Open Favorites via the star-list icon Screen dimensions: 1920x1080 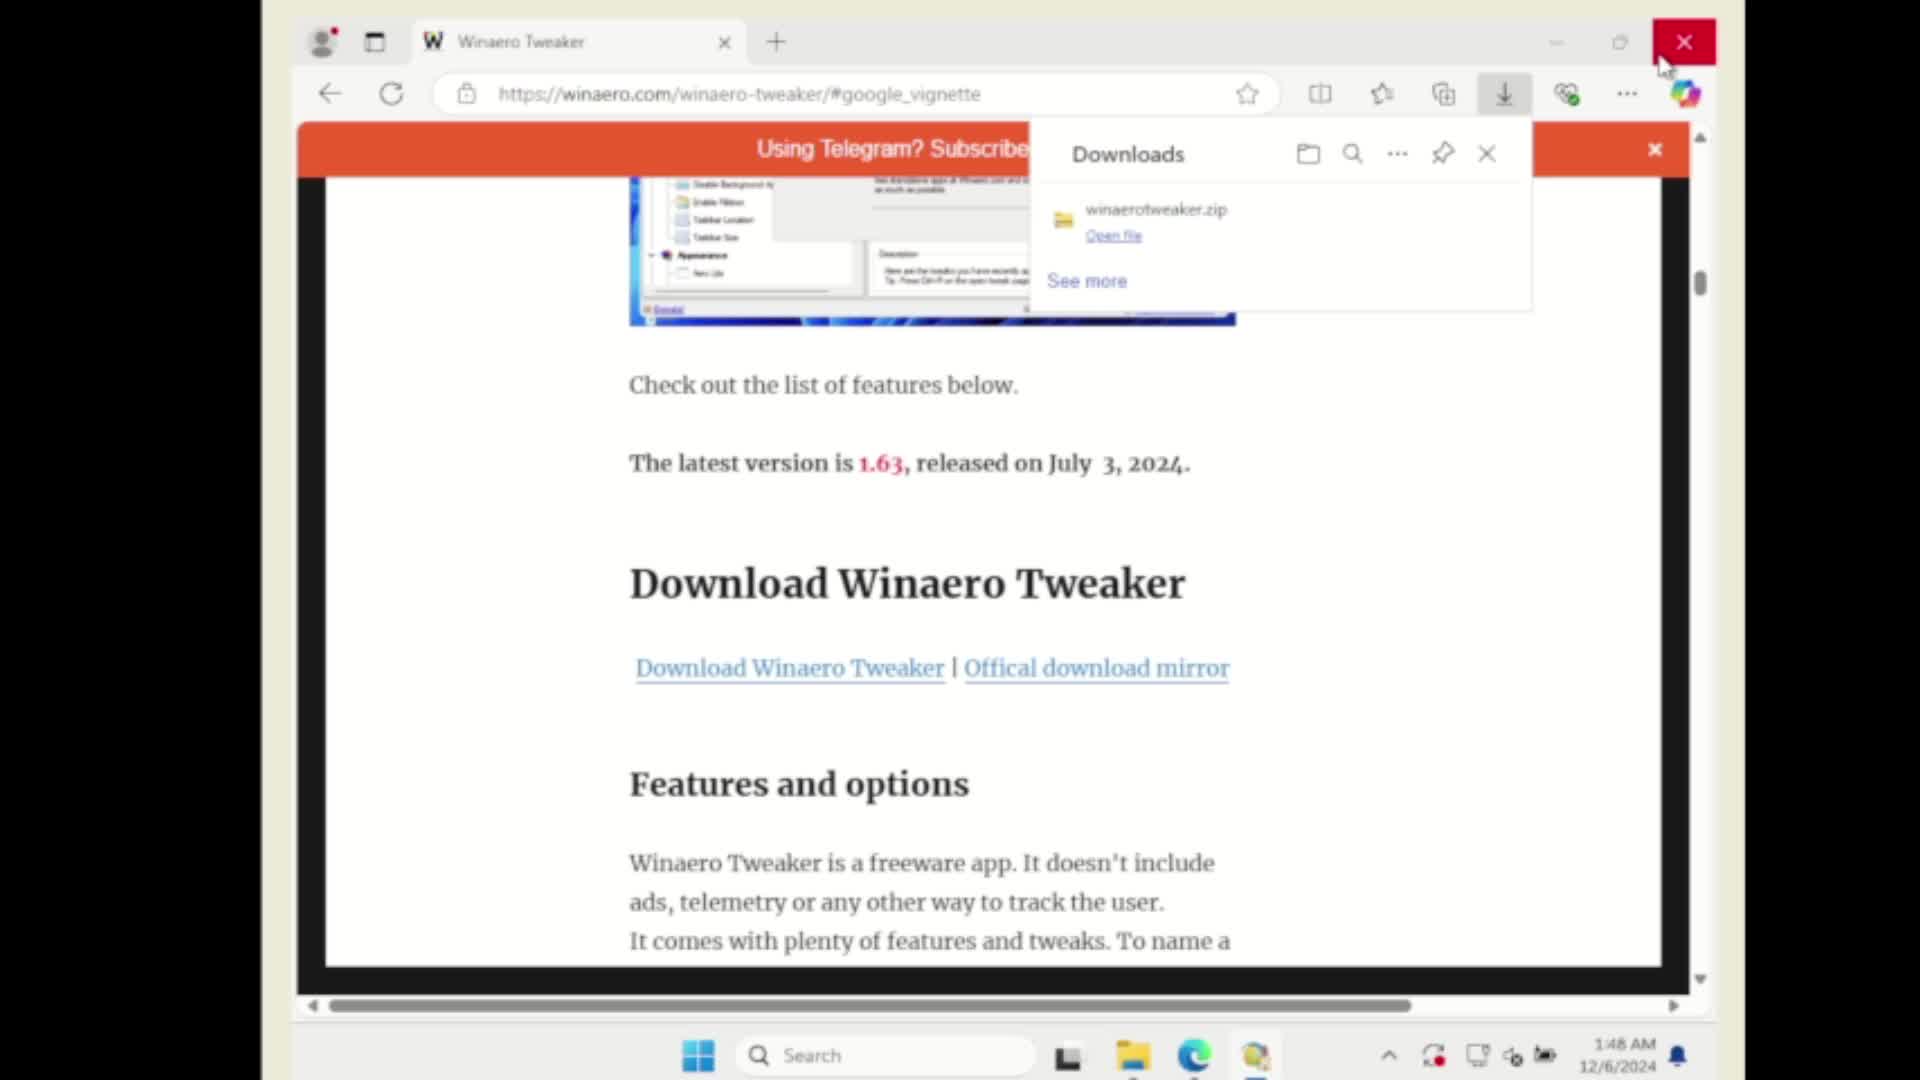[1382, 93]
